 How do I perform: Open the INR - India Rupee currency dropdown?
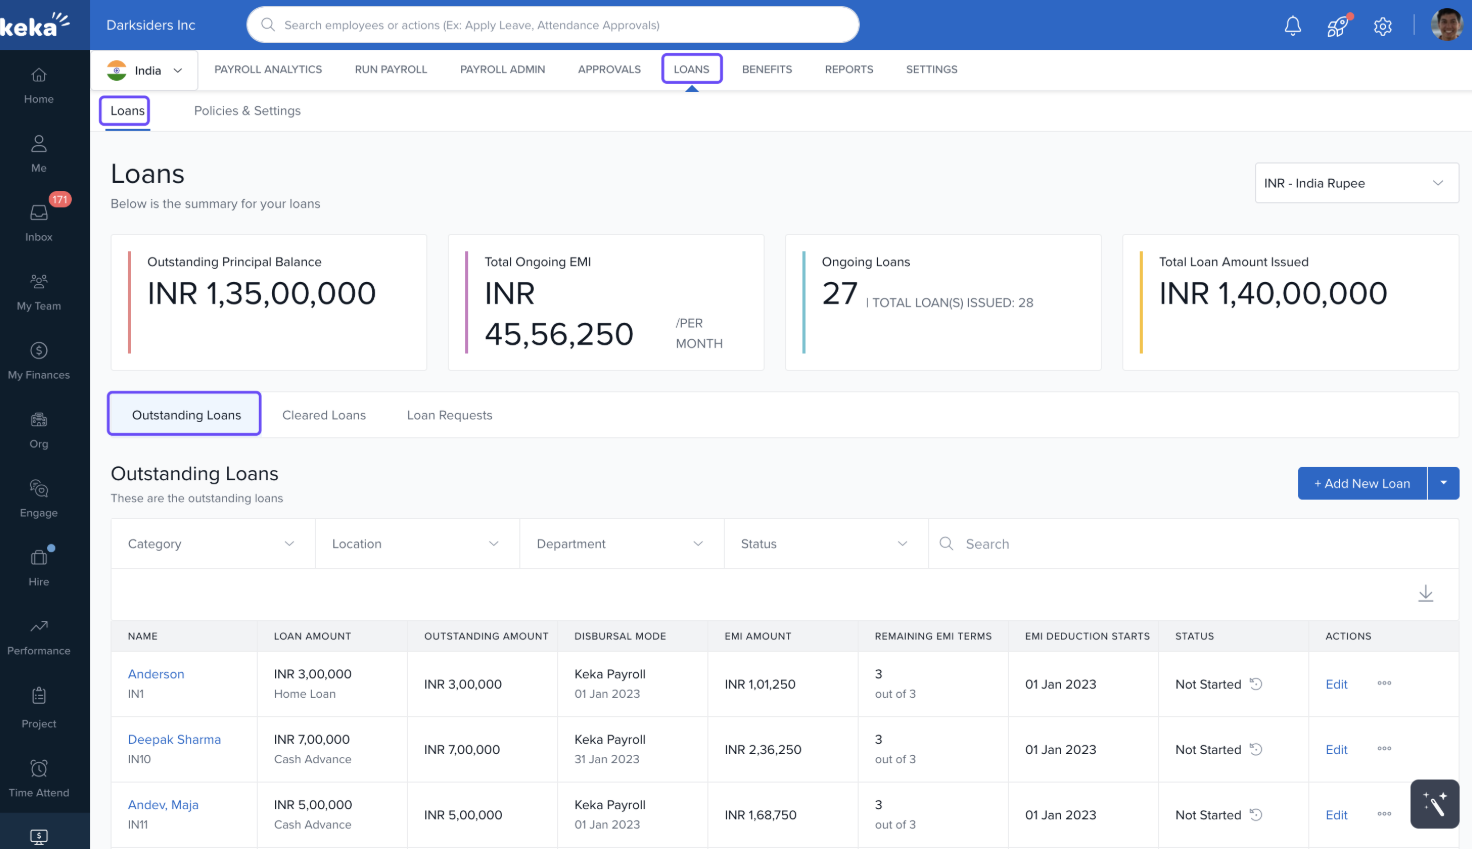tap(1355, 183)
